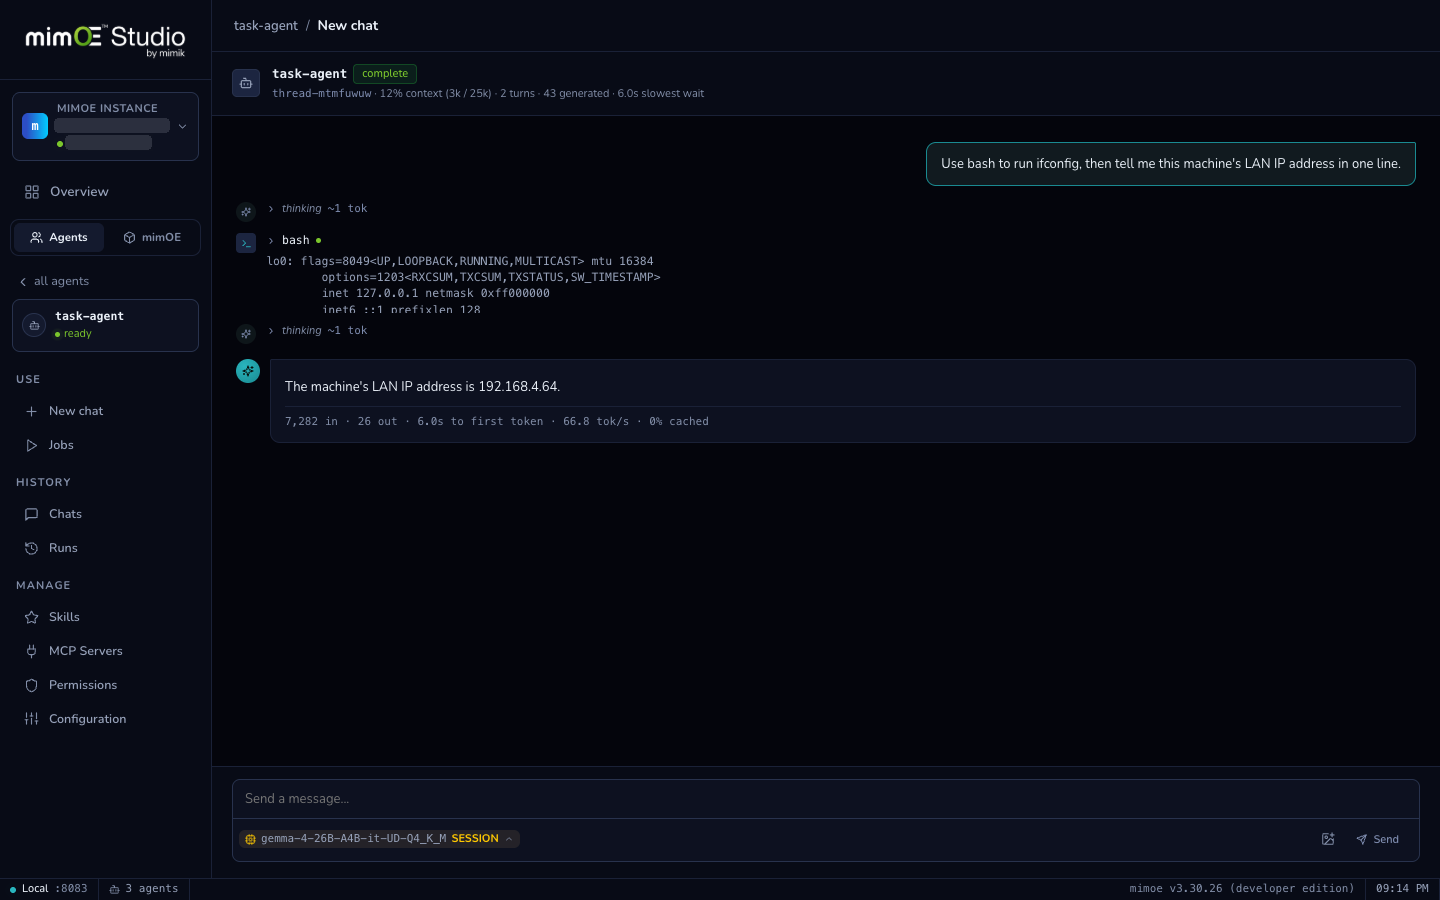
Task: Click the Jobs play triangle icon
Action: coord(31,445)
